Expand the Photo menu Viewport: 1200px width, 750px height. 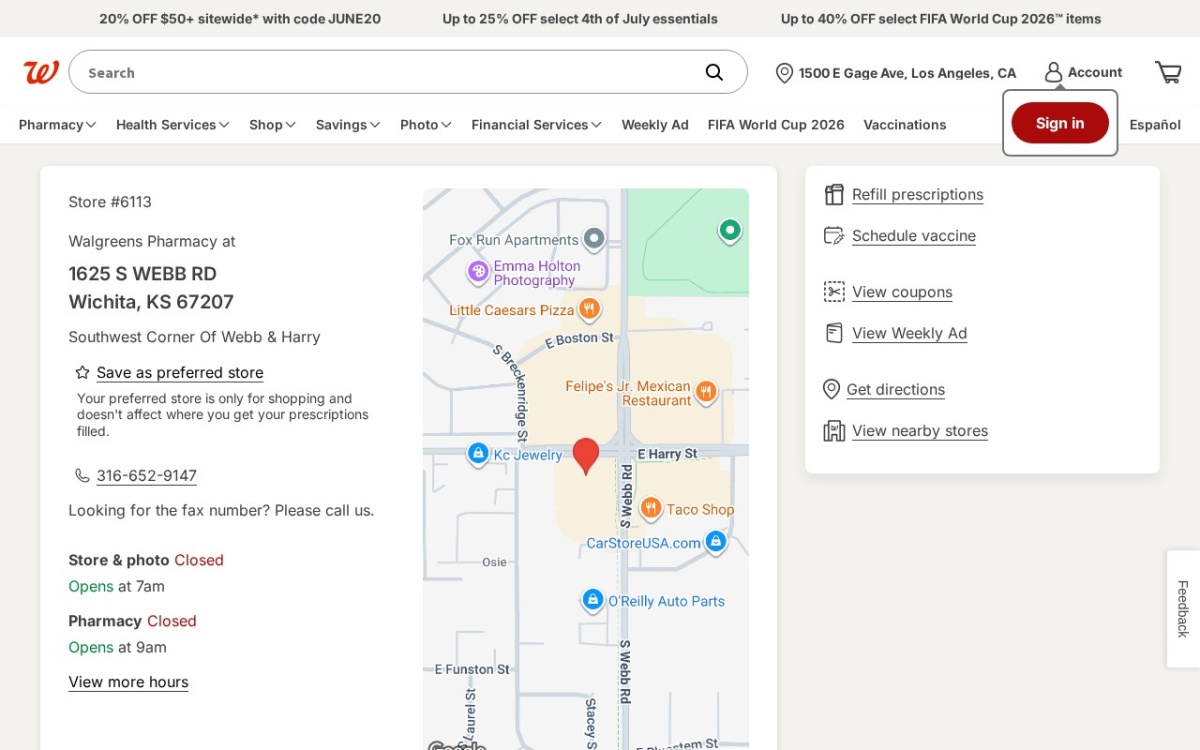(x=425, y=125)
